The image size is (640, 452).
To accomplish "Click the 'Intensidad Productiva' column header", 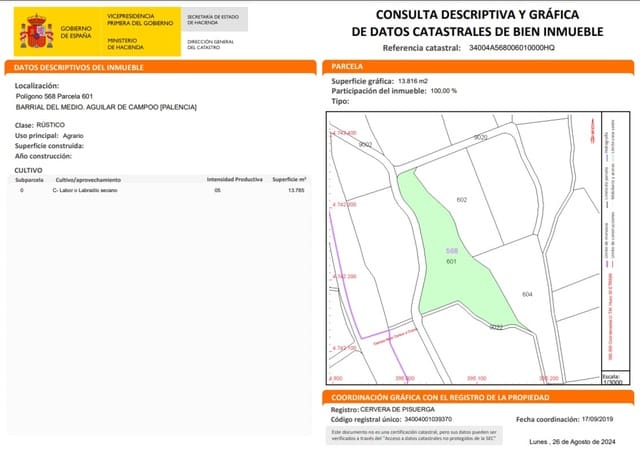I will [x=235, y=179].
